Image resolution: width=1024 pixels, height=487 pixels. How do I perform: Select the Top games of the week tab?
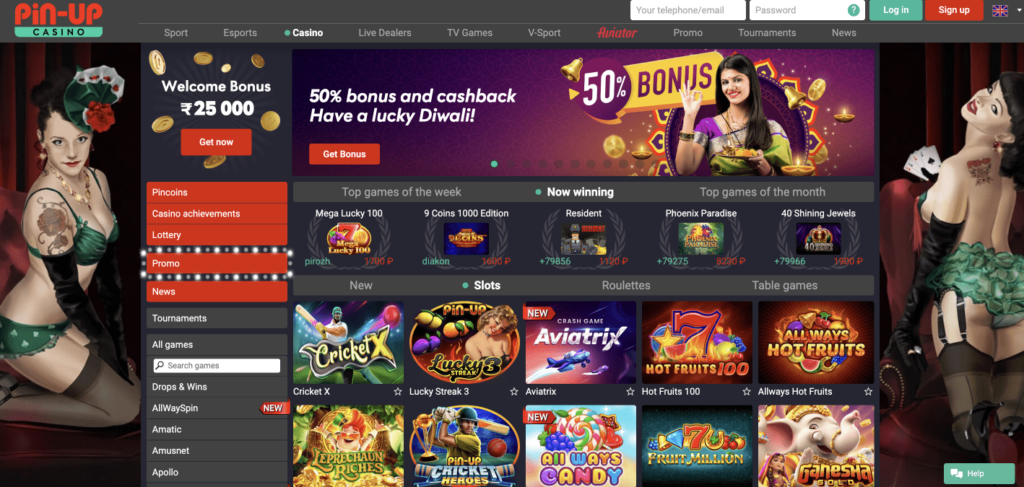(x=402, y=192)
